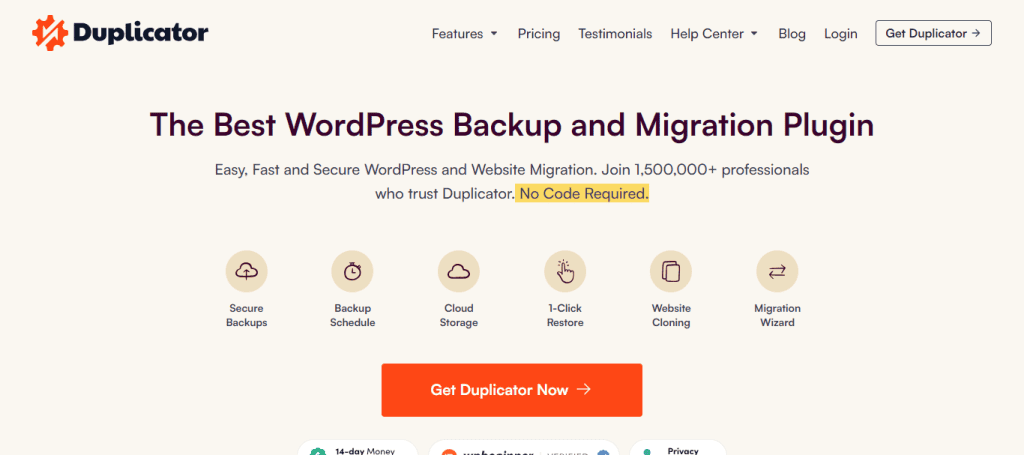Image resolution: width=1024 pixels, height=455 pixels.
Task: Click the Login link
Action: pyautogui.click(x=840, y=34)
